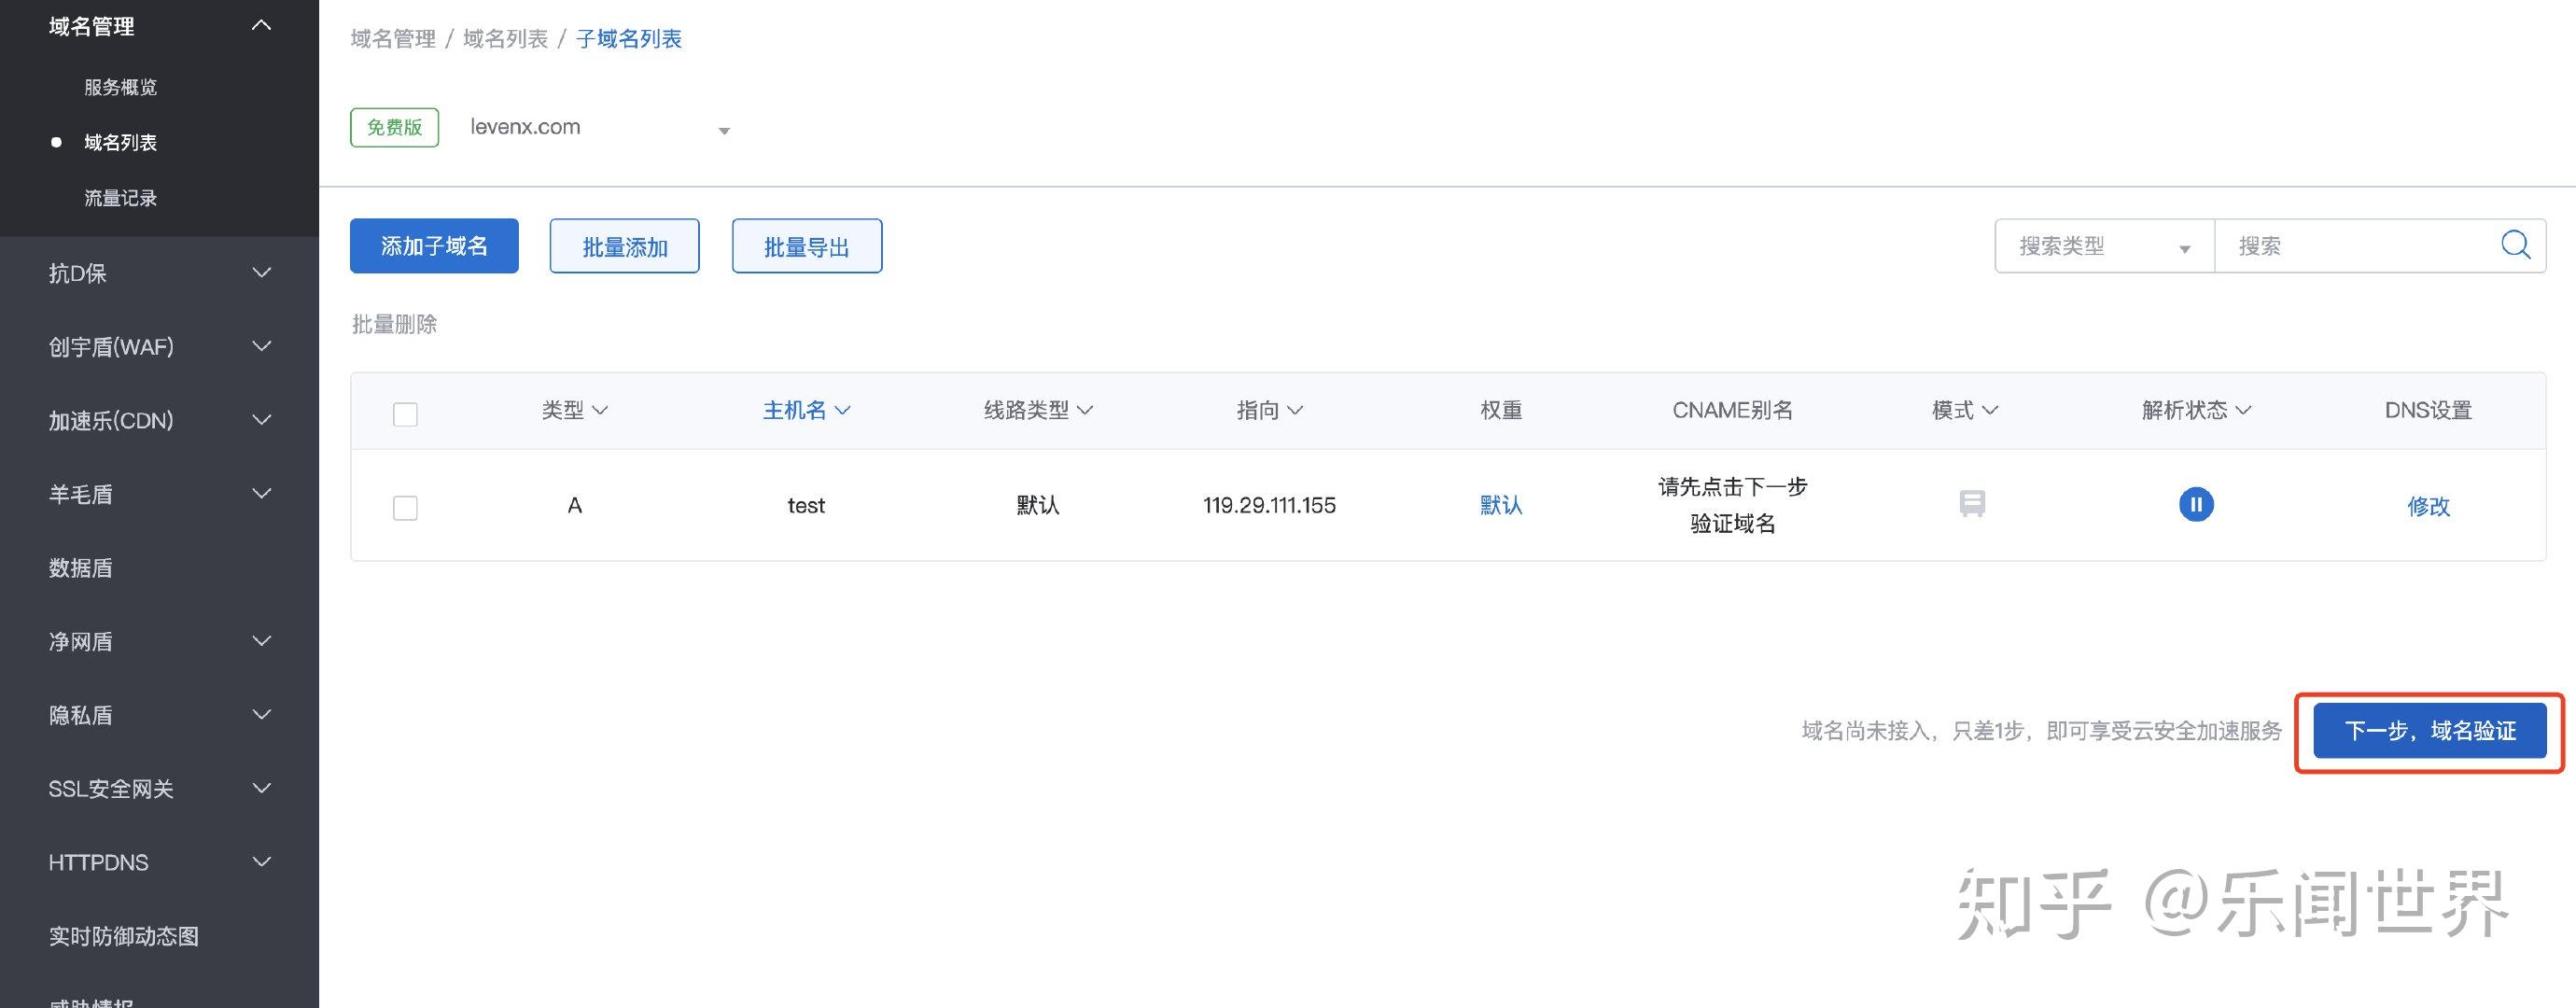The height and width of the screenshot is (1008, 2576).
Task: Open 流量记录 in the sidebar
Action: (120, 198)
